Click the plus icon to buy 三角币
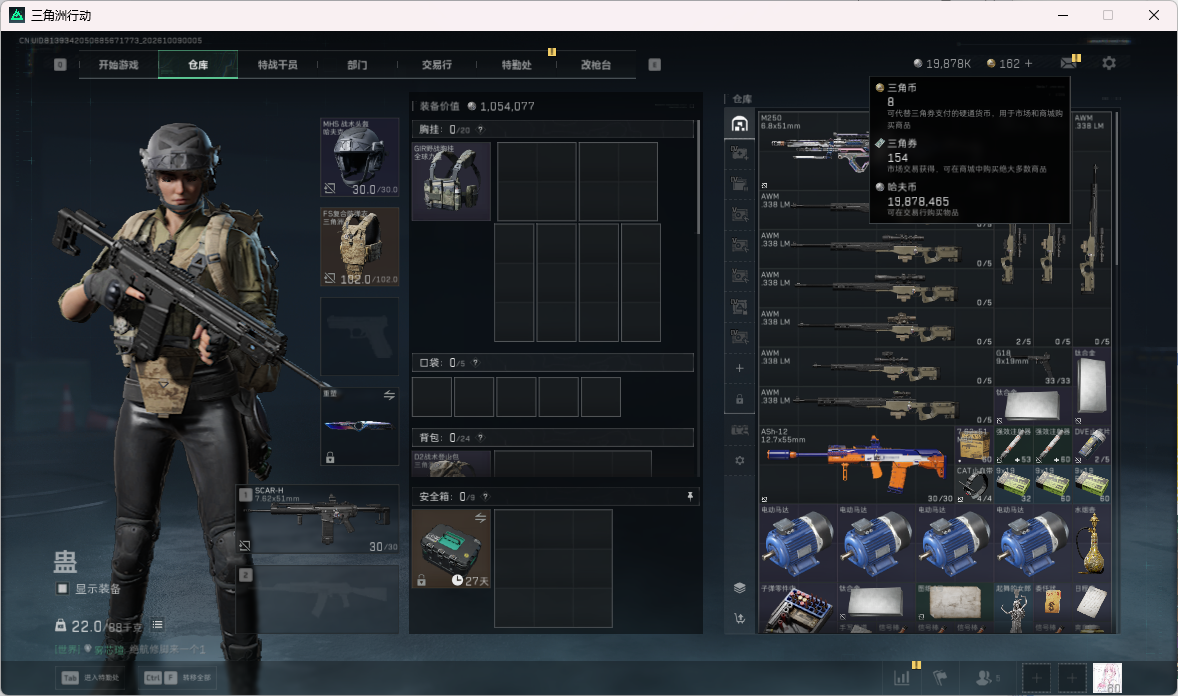The height and width of the screenshot is (696, 1178). (1028, 64)
